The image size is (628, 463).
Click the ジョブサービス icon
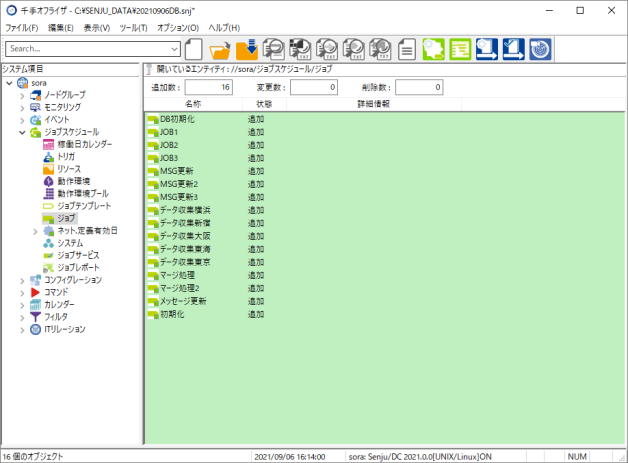[x=48, y=255]
